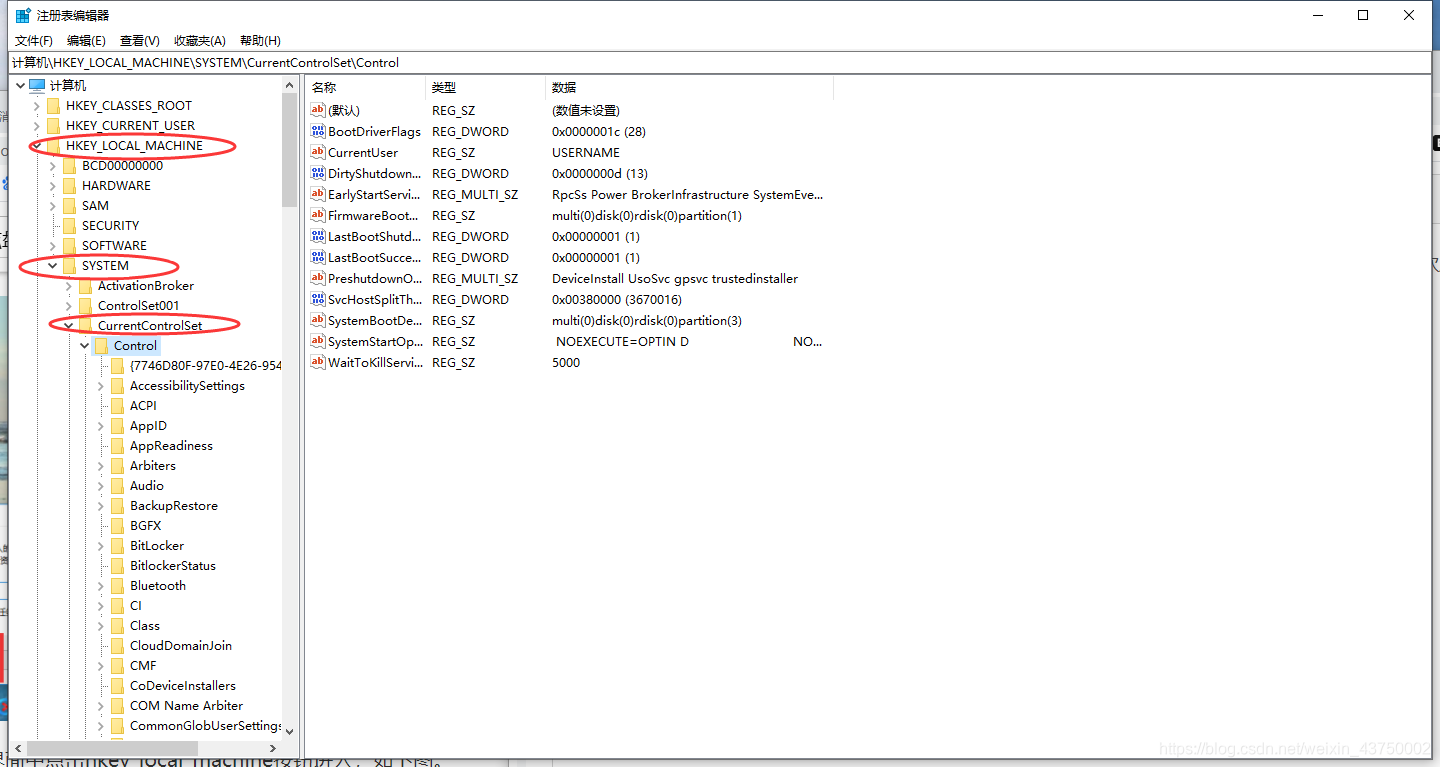Expand the ControlSet001 chevron
This screenshot has height=767, width=1440.
pos(69,306)
